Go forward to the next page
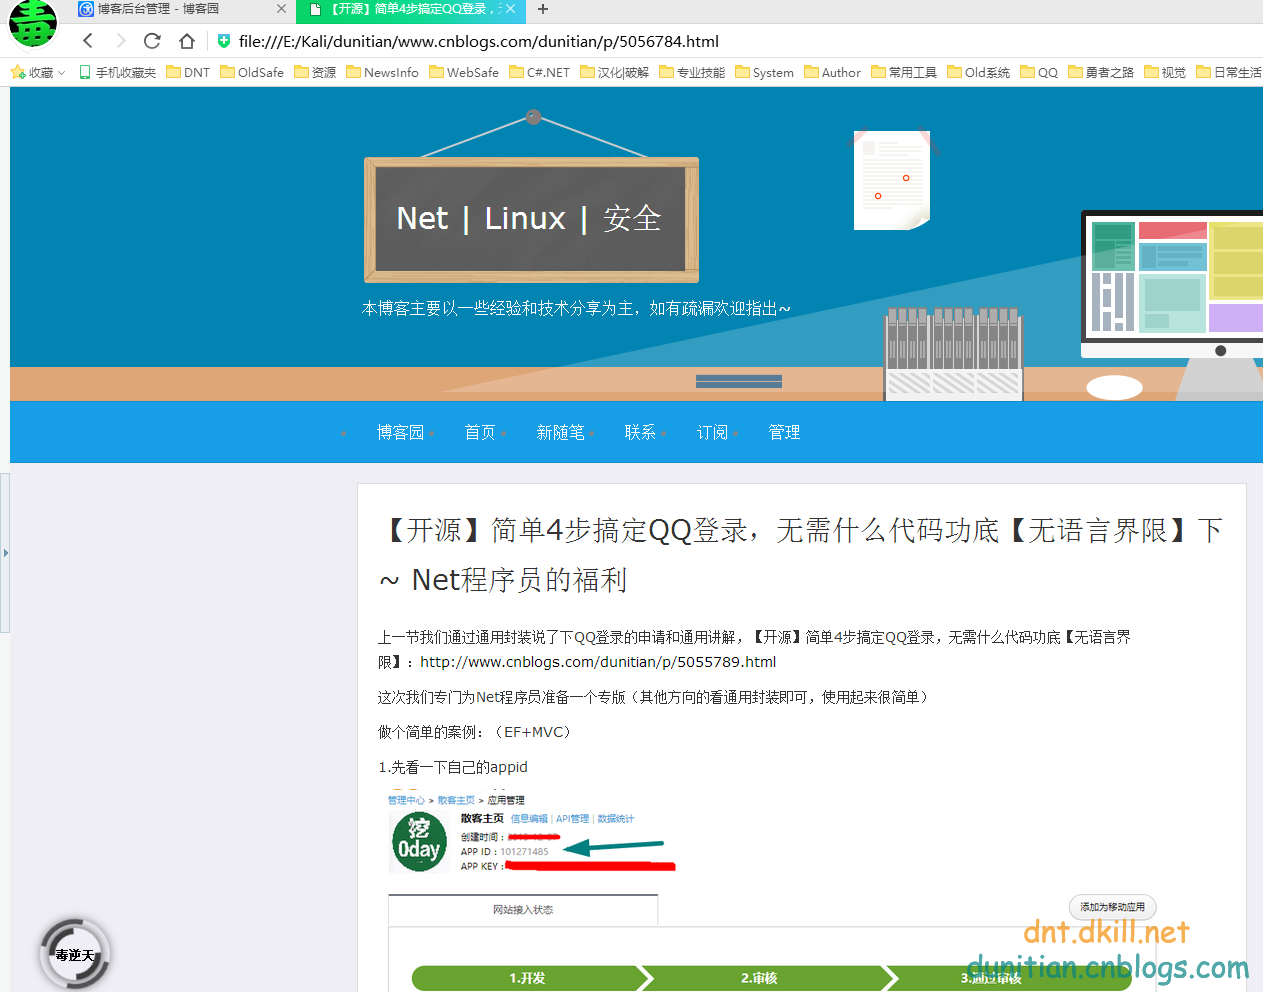Viewport: 1263px width, 992px height. tap(120, 41)
